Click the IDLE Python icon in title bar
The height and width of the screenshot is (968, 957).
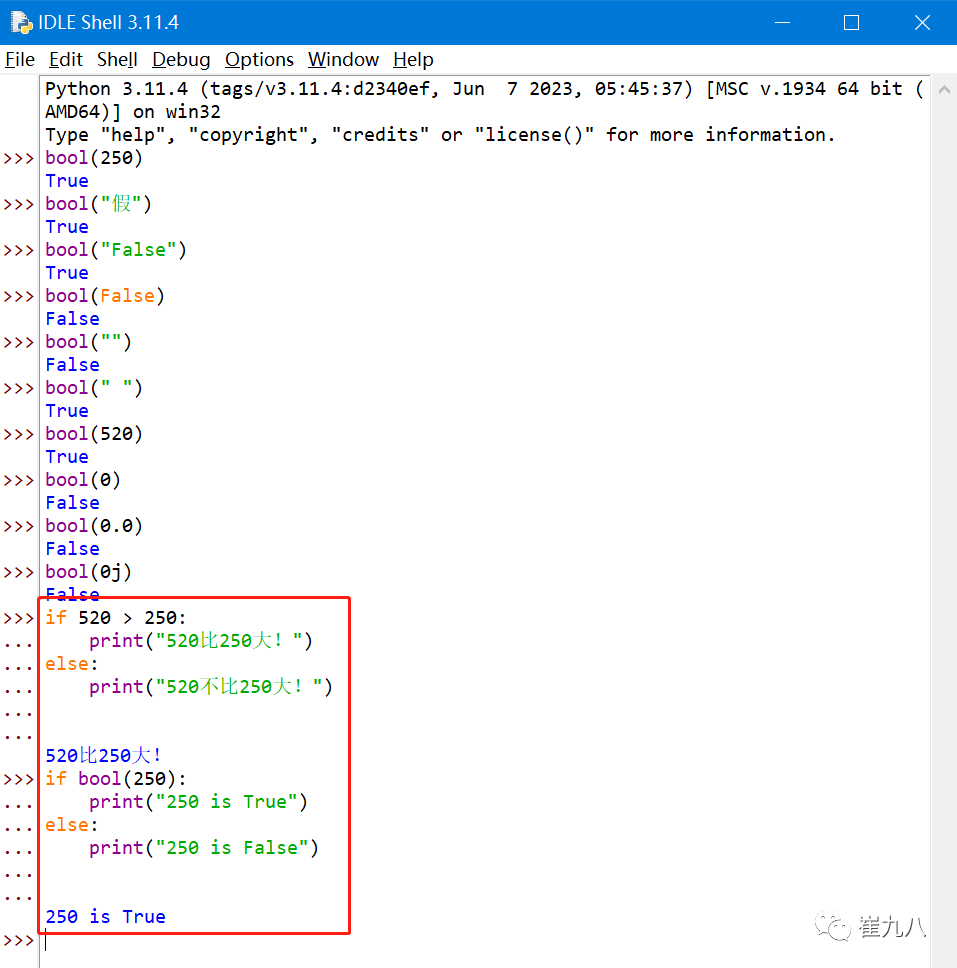coord(21,22)
